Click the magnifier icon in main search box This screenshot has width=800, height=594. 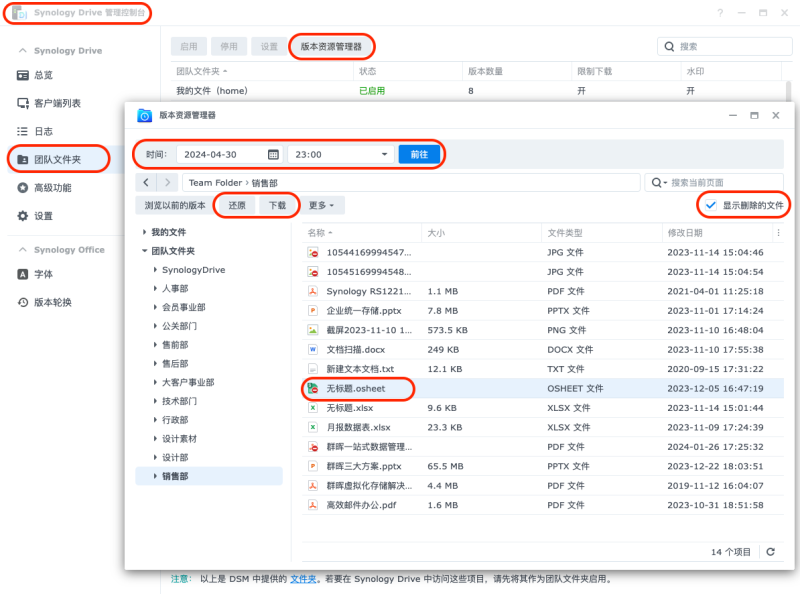pyautogui.click(x=669, y=46)
